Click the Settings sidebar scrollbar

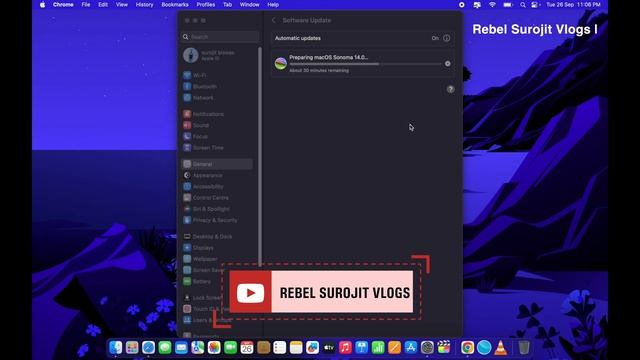point(260,157)
